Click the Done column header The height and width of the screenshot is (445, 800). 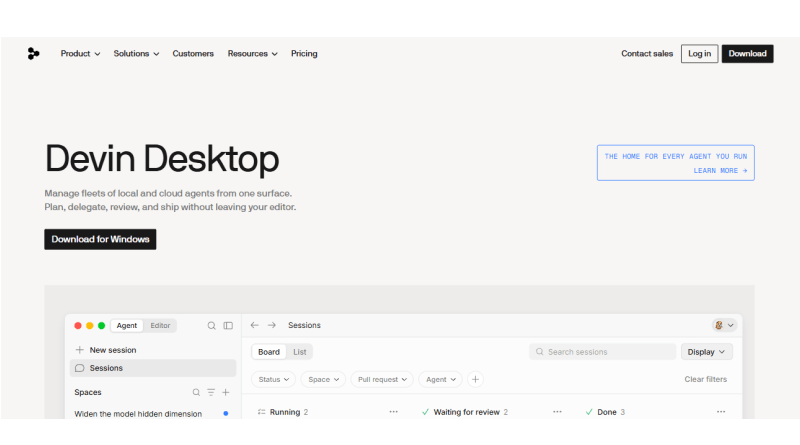pyautogui.click(x=605, y=412)
